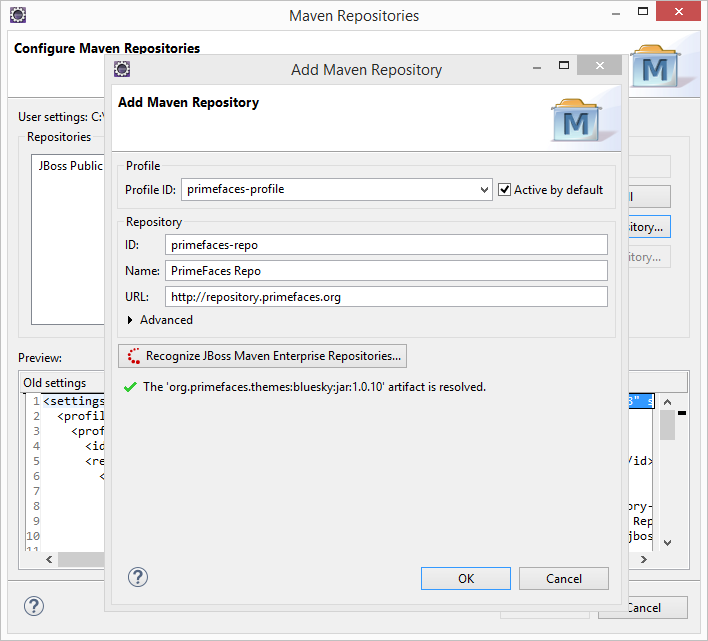Click the repository ID field primefaces-repo
Image resolution: width=708 pixels, height=641 pixels.
tap(386, 245)
